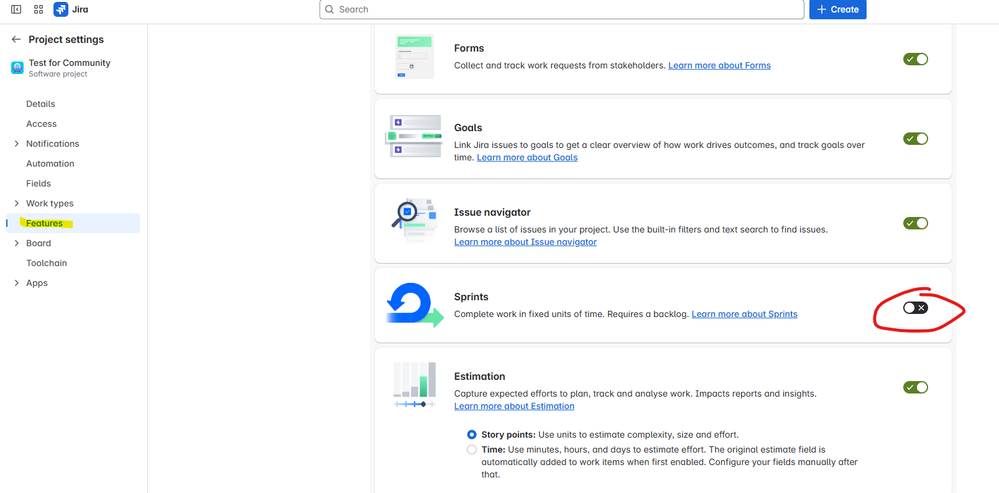The width and height of the screenshot is (999, 493).
Task: Collapse the sidebar with the top-left panel icon
Action: (x=16, y=10)
